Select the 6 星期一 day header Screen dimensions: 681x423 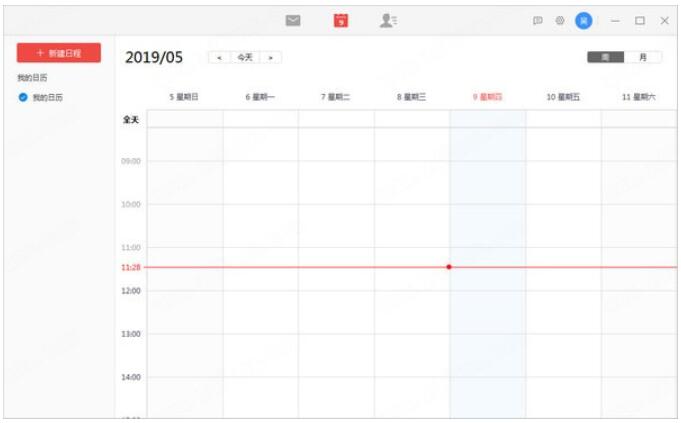pos(260,97)
